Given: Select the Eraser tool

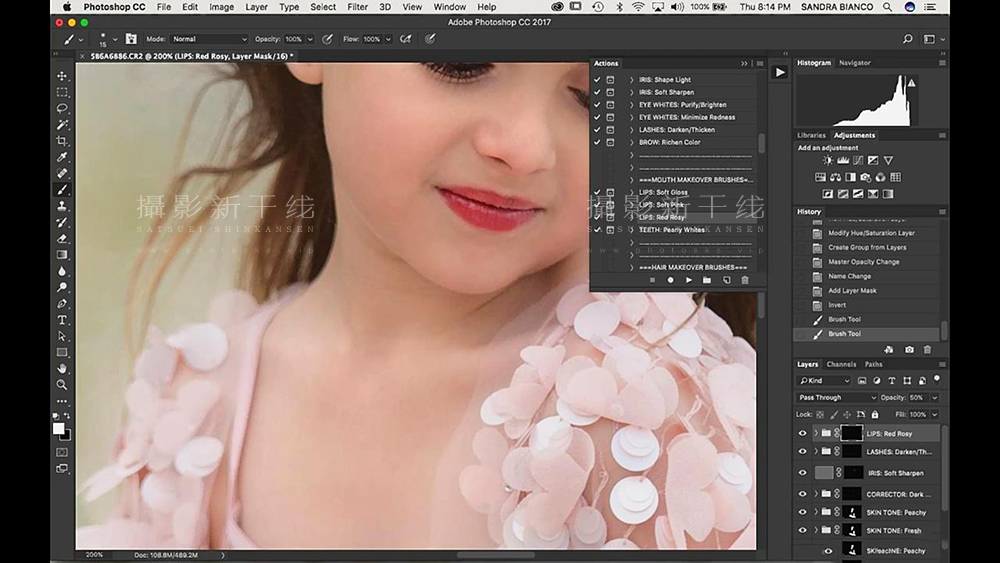Looking at the screenshot, I should [x=62, y=238].
